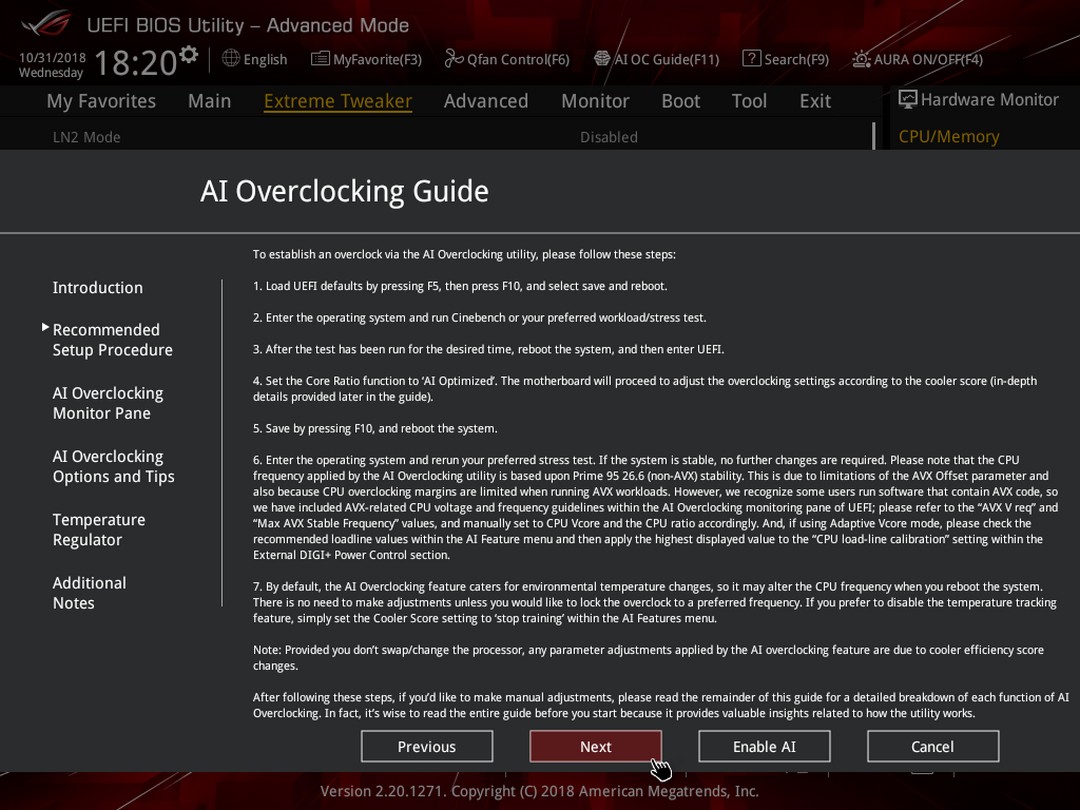Click the 10/31/2018 Wednesday date

click(x=52, y=65)
